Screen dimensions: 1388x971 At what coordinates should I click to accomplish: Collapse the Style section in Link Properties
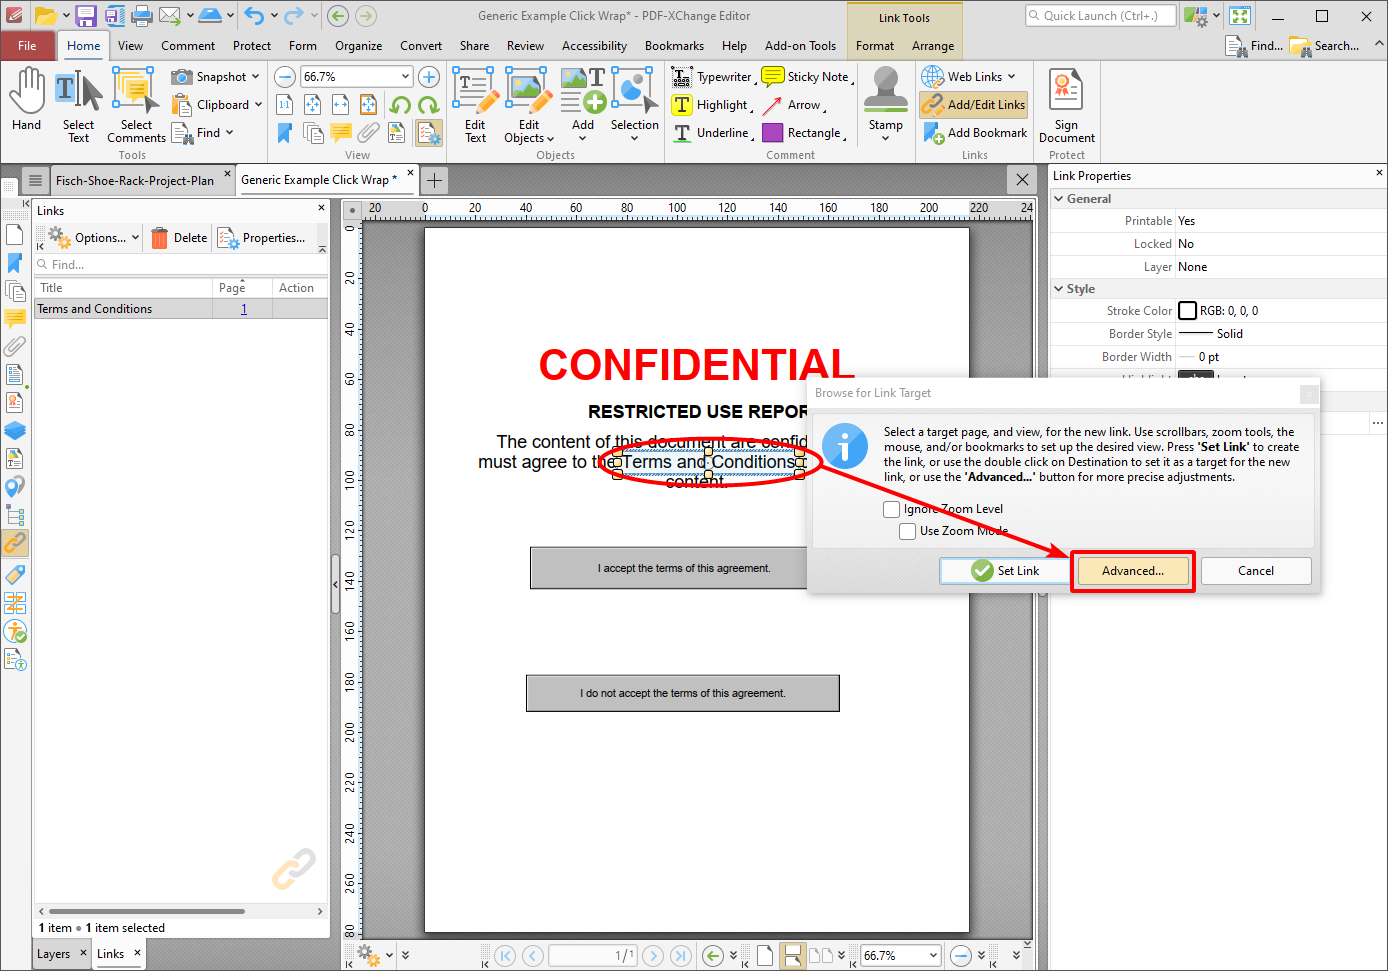click(x=1060, y=289)
